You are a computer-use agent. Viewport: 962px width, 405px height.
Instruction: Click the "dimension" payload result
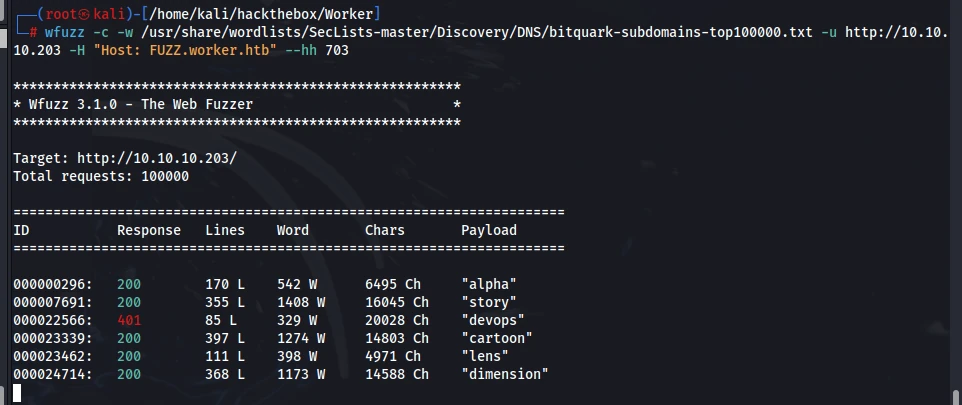[x=505, y=374]
